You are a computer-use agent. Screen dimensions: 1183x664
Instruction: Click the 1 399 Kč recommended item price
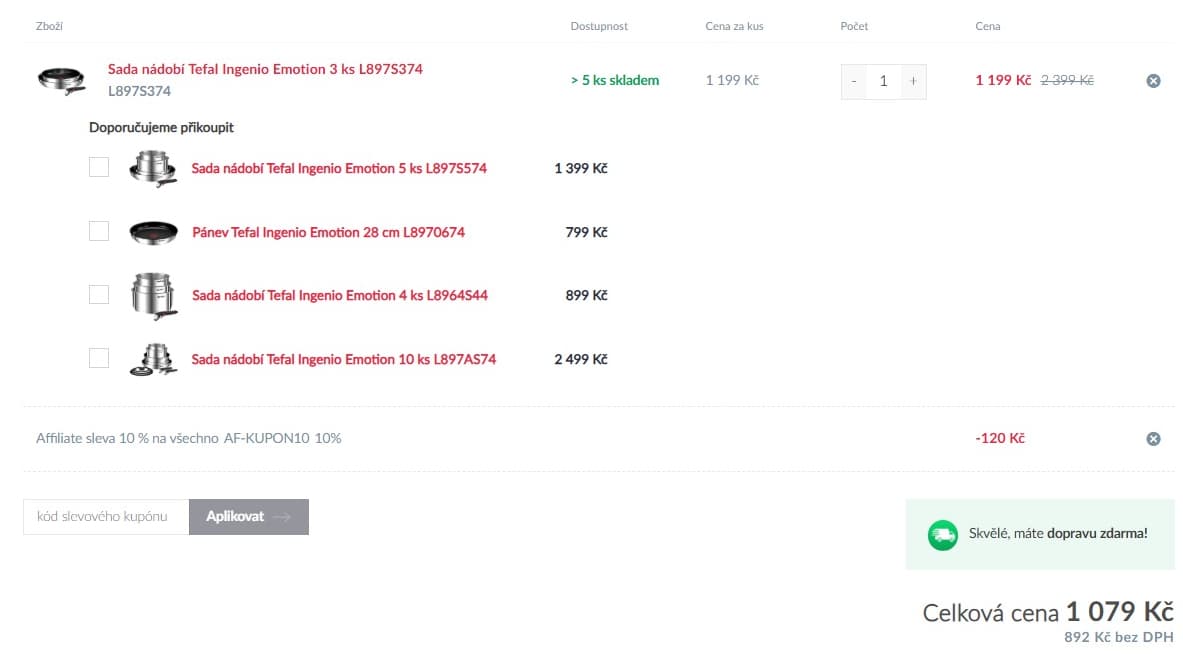581,168
